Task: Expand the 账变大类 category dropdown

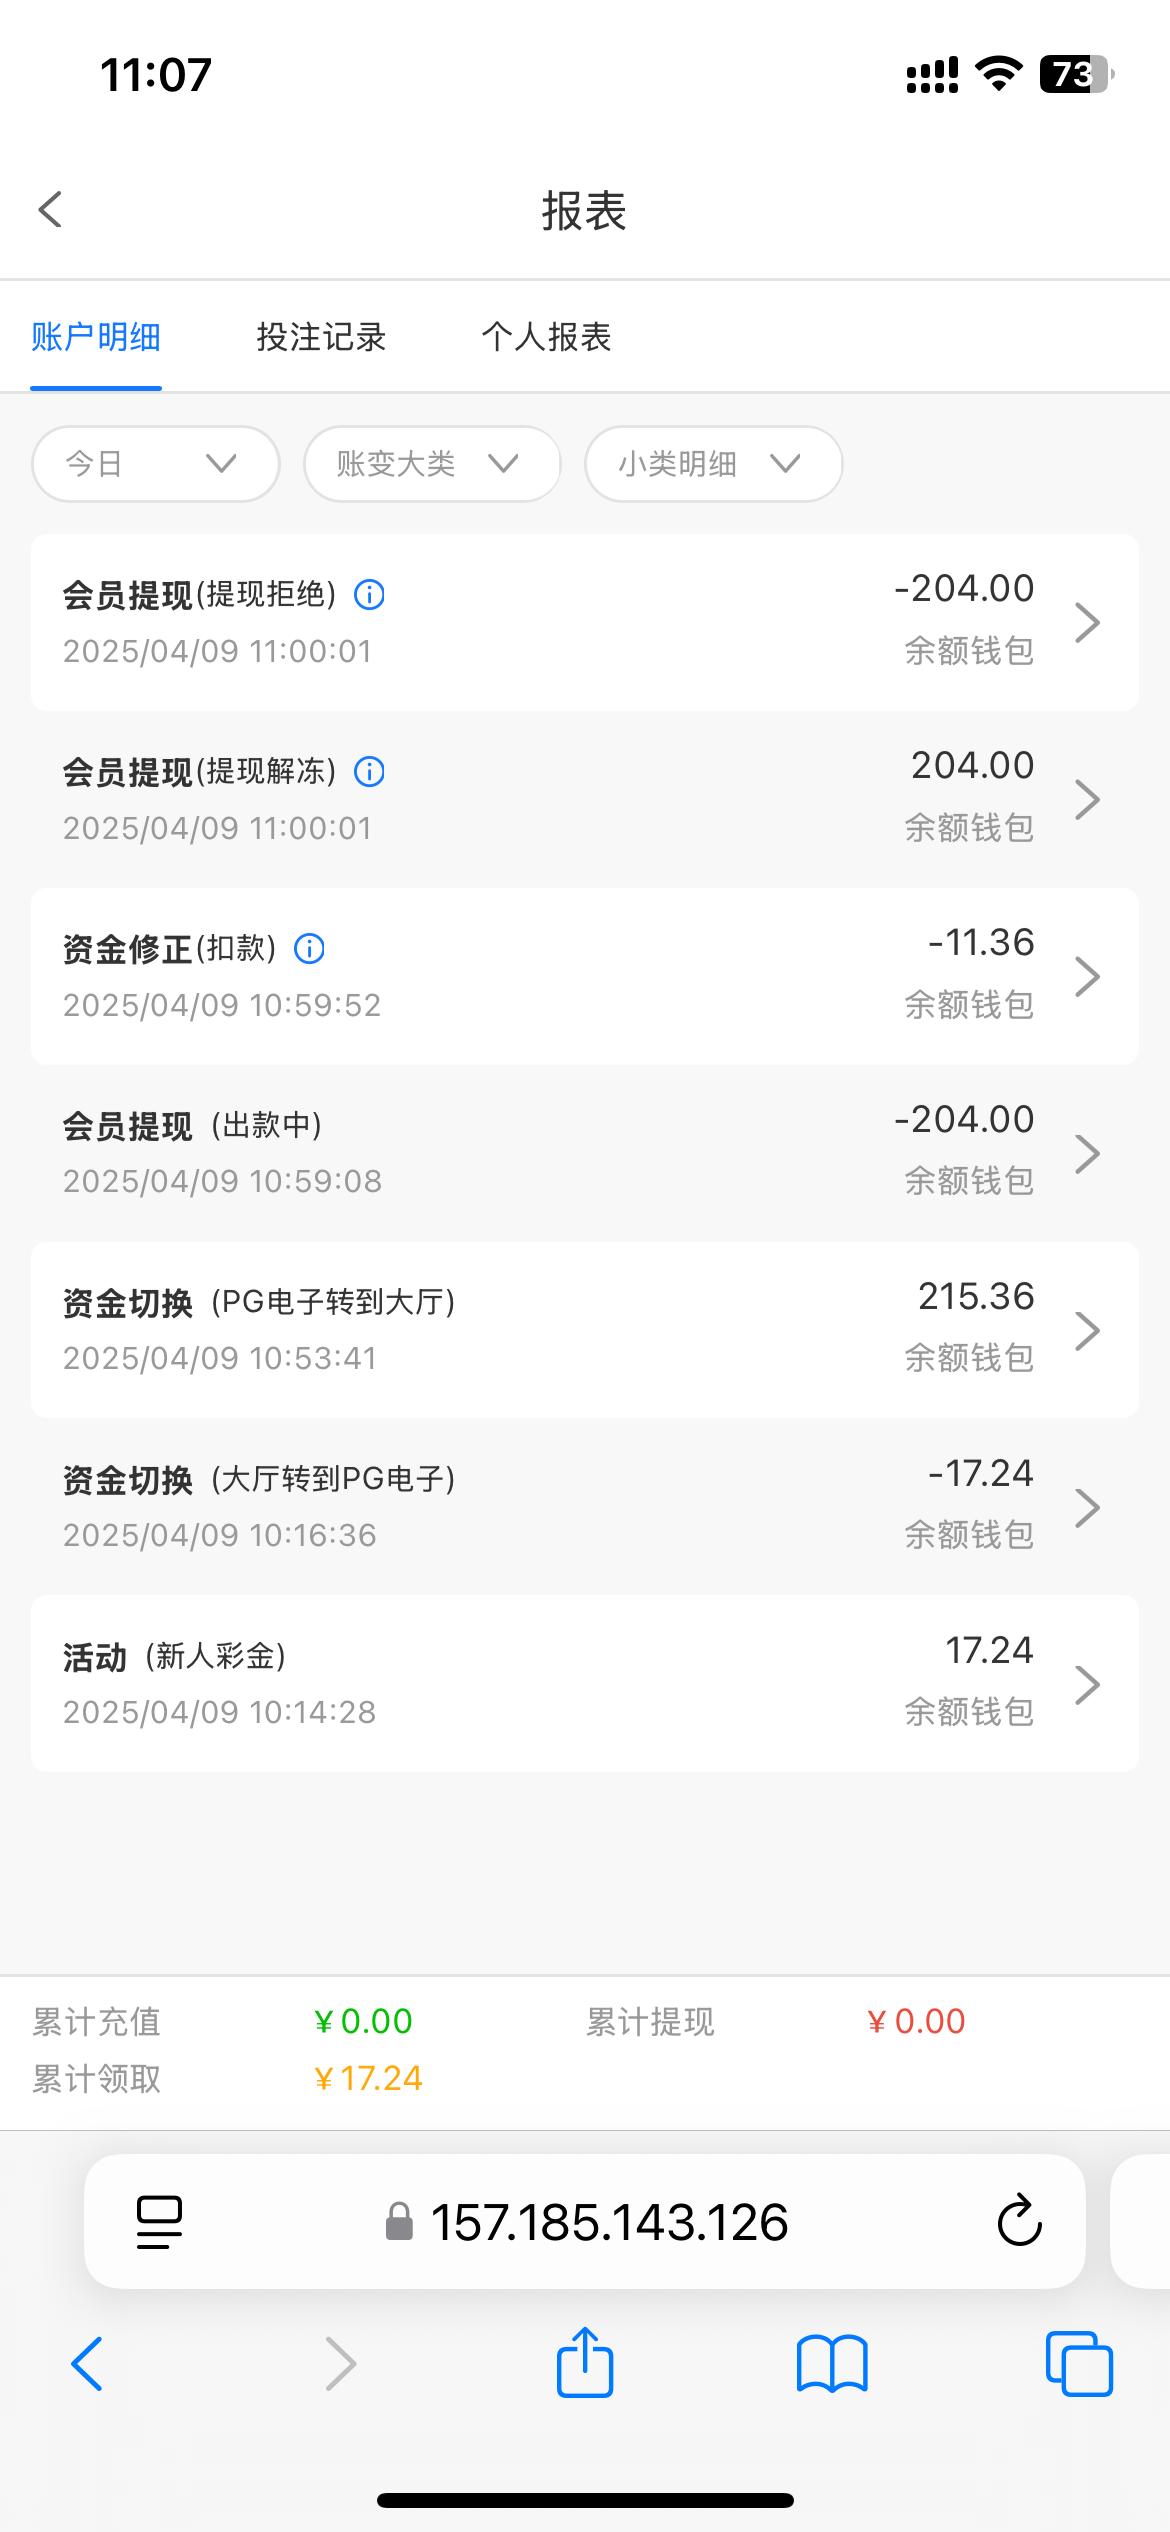Action: click(x=432, y=464)
